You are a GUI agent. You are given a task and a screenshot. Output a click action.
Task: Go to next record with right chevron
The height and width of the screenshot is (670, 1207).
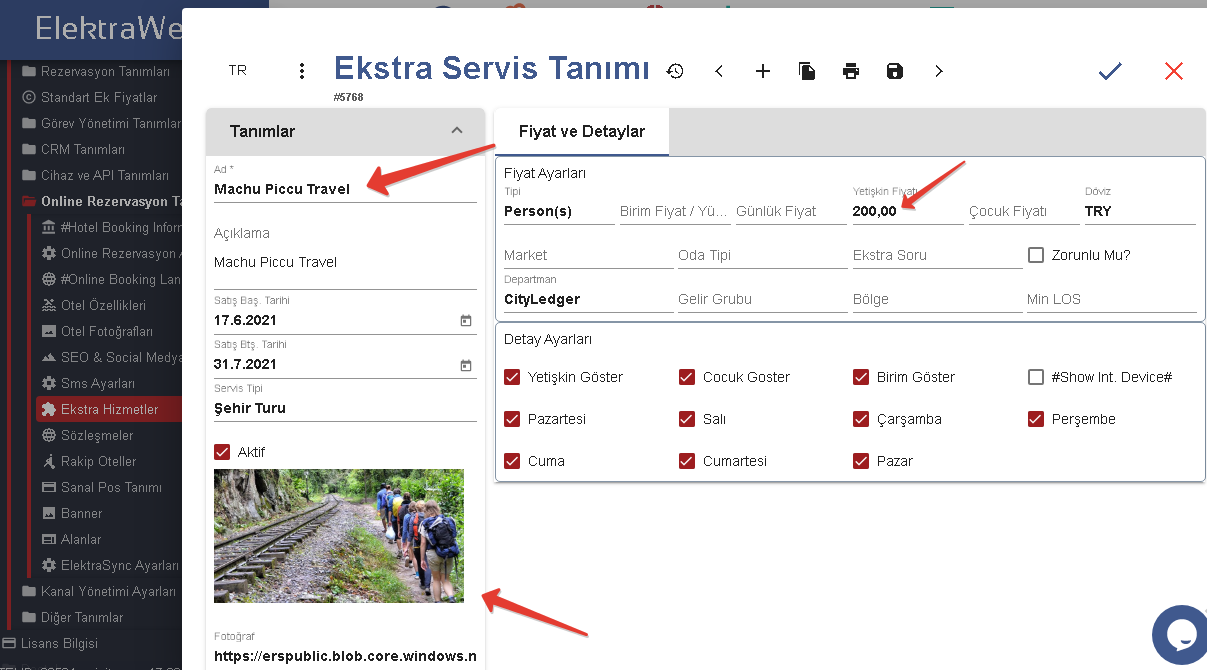[x=938, y=71]
